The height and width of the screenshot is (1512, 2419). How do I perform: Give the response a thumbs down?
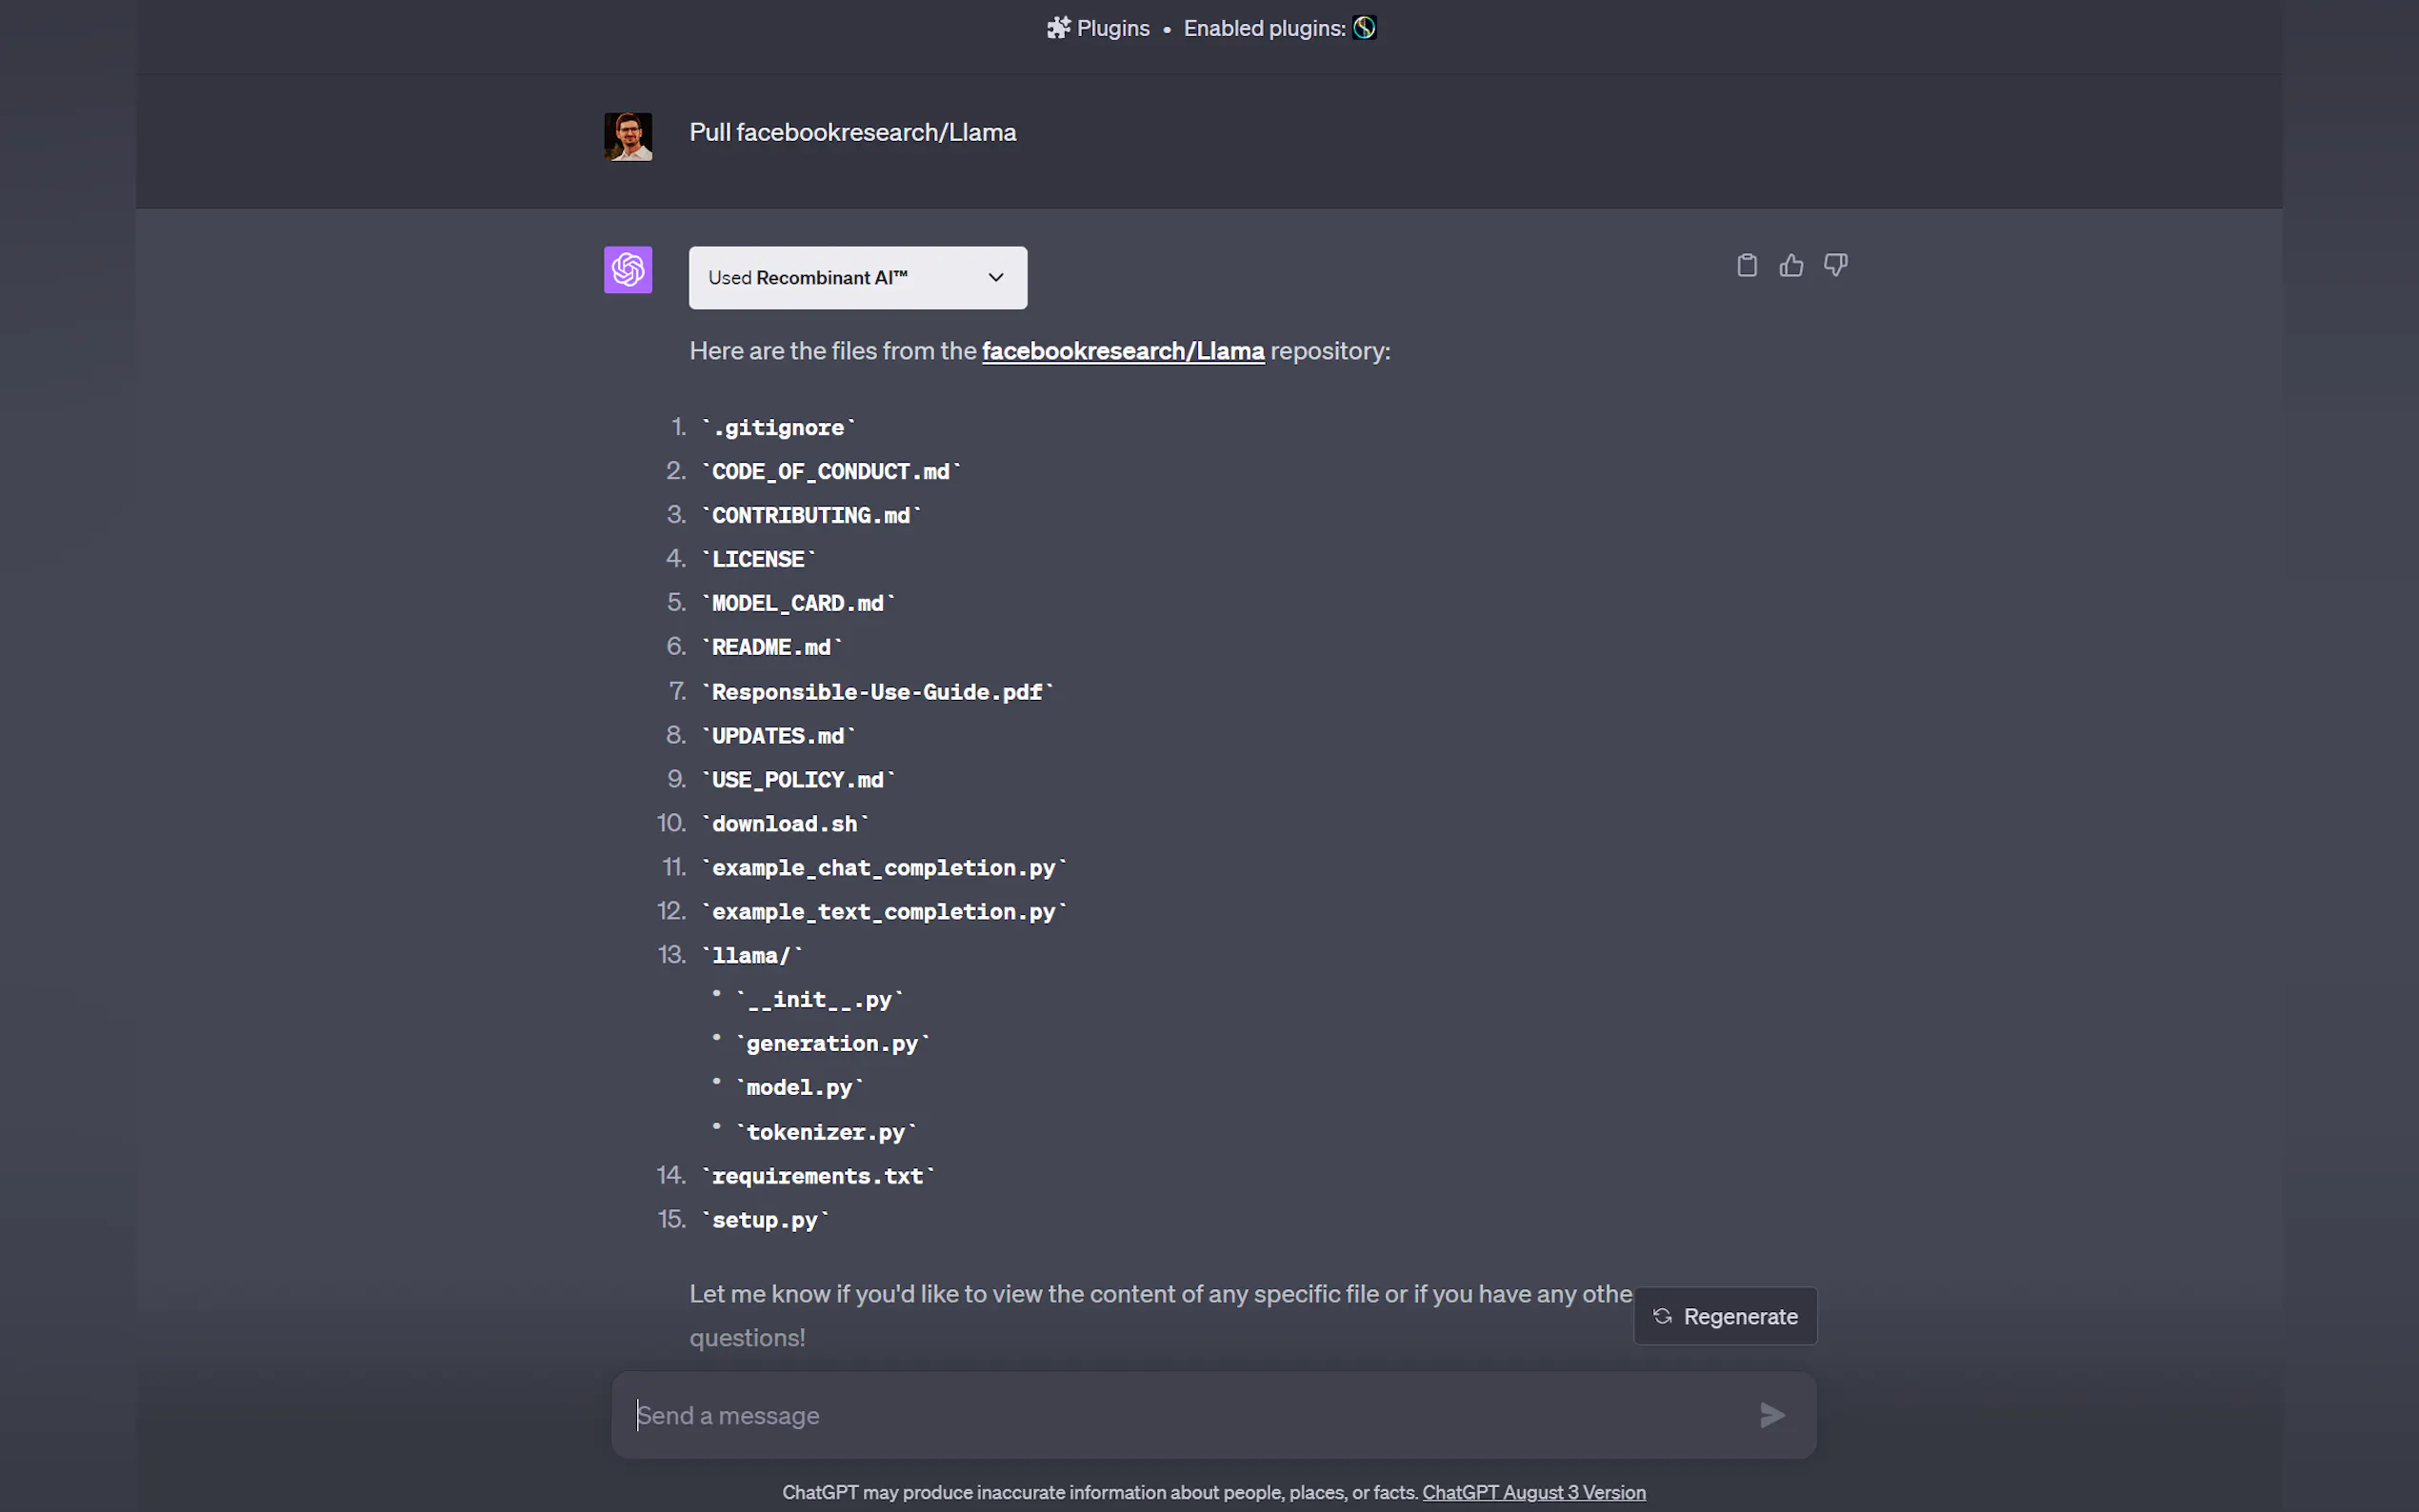click(x=1835, y=265)
